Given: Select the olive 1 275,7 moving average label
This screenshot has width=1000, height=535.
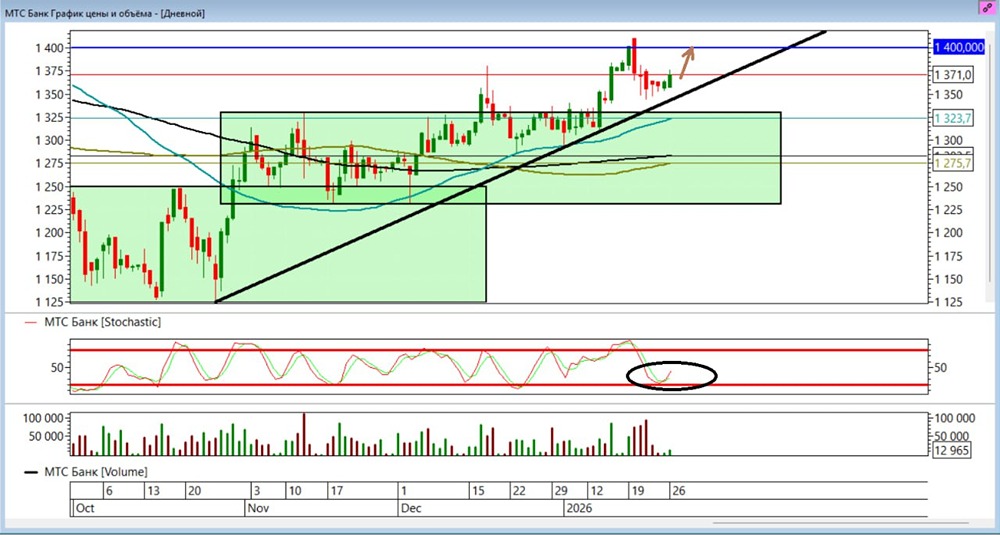Looking at the screenshot, I should click(953, 164).
